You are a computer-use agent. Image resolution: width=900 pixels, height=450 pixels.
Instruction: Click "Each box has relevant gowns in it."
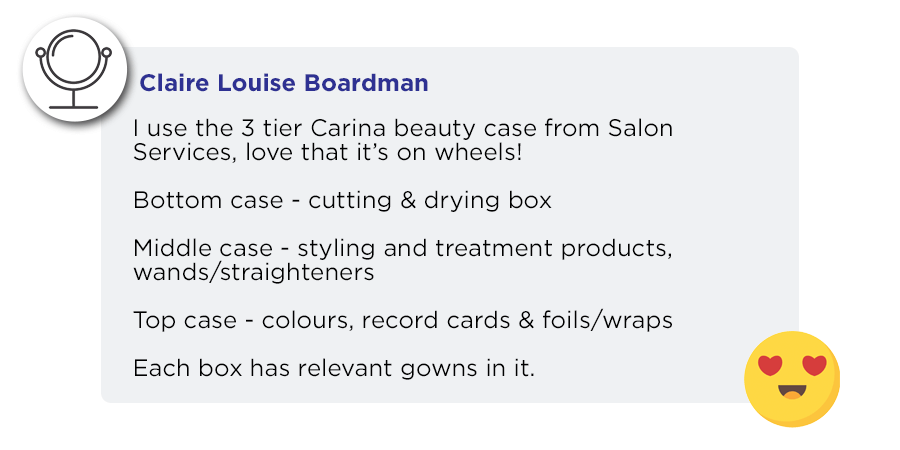(x=334, y=368)
